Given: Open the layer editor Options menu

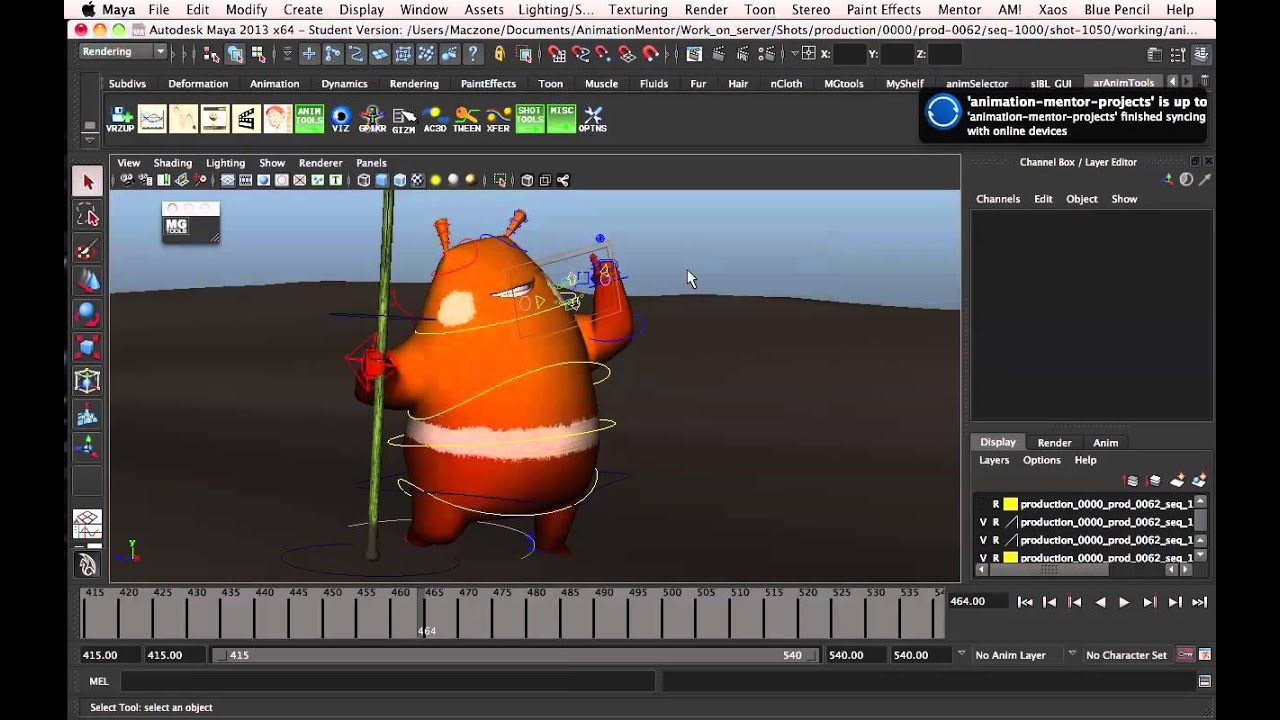Looking at the screenshot, I should click(1041, 460).
